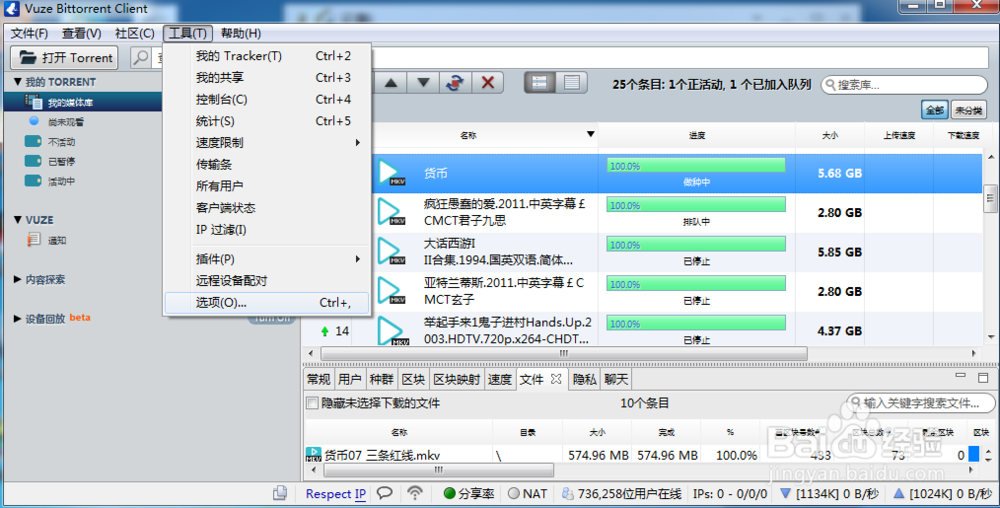Click the move-down arrow toolbar icon

pyautogui.click(x=423, y=83)
